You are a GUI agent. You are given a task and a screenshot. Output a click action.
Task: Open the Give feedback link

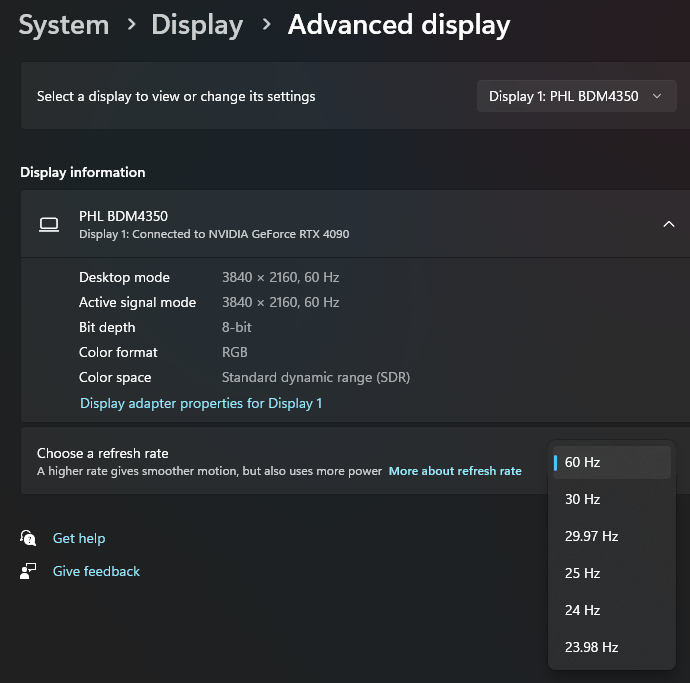[x=96, y=571]
